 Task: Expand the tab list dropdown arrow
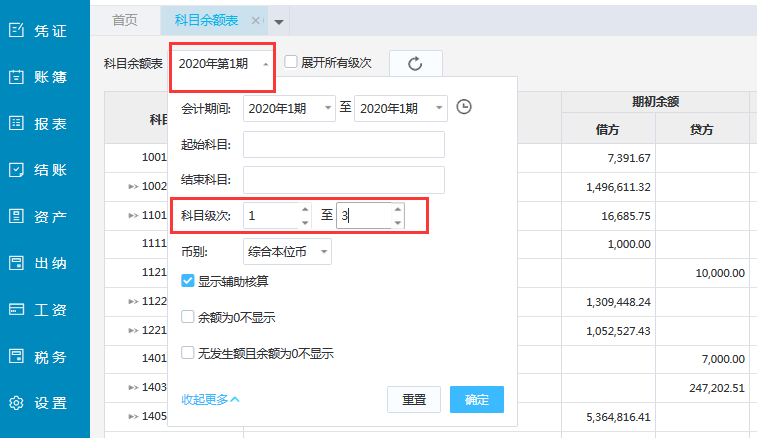(x=279, y=21)
